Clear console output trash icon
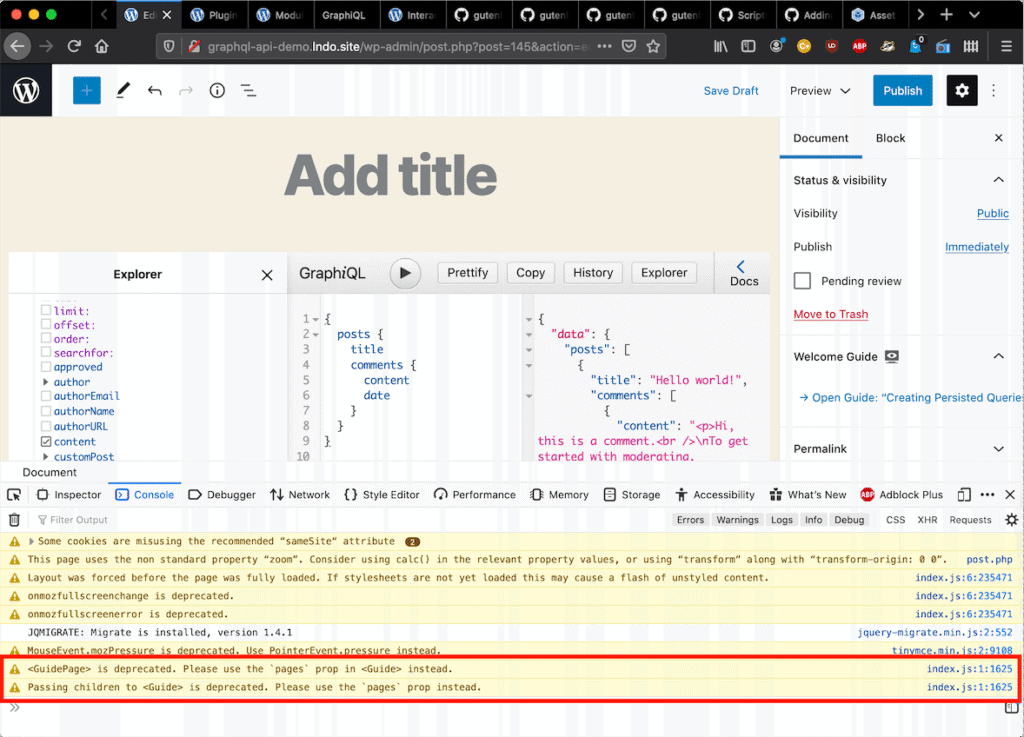The height and width of the screenshot is (737, 1024). [x=14, y=520]
